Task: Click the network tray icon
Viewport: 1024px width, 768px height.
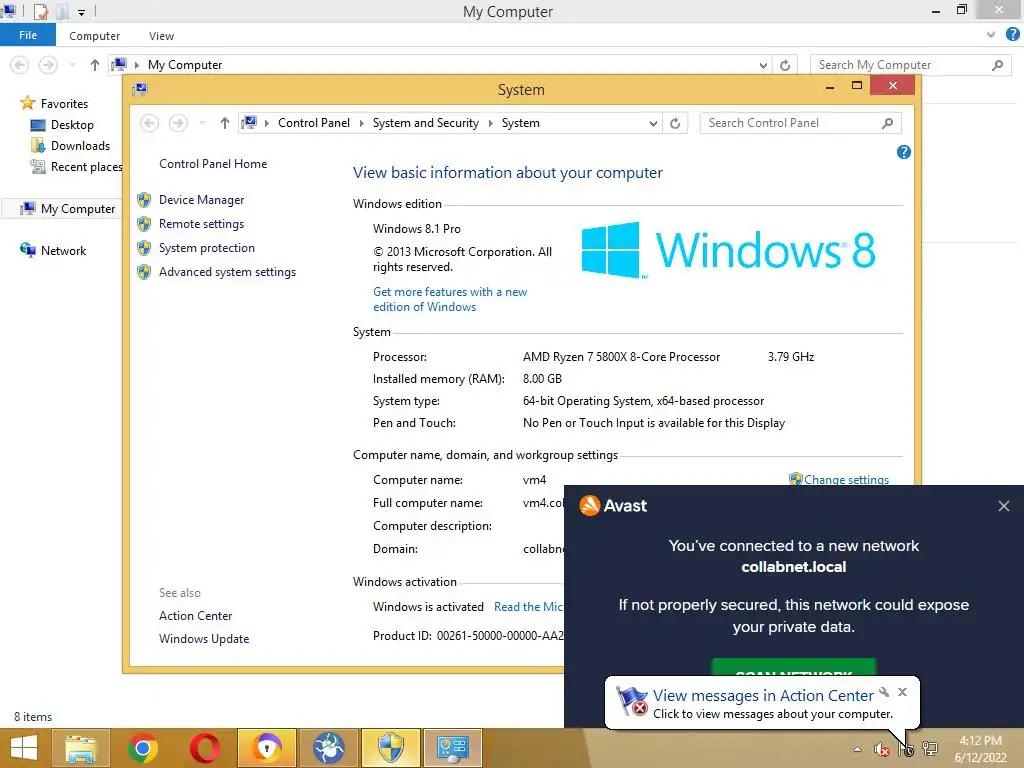Action: 930,749
